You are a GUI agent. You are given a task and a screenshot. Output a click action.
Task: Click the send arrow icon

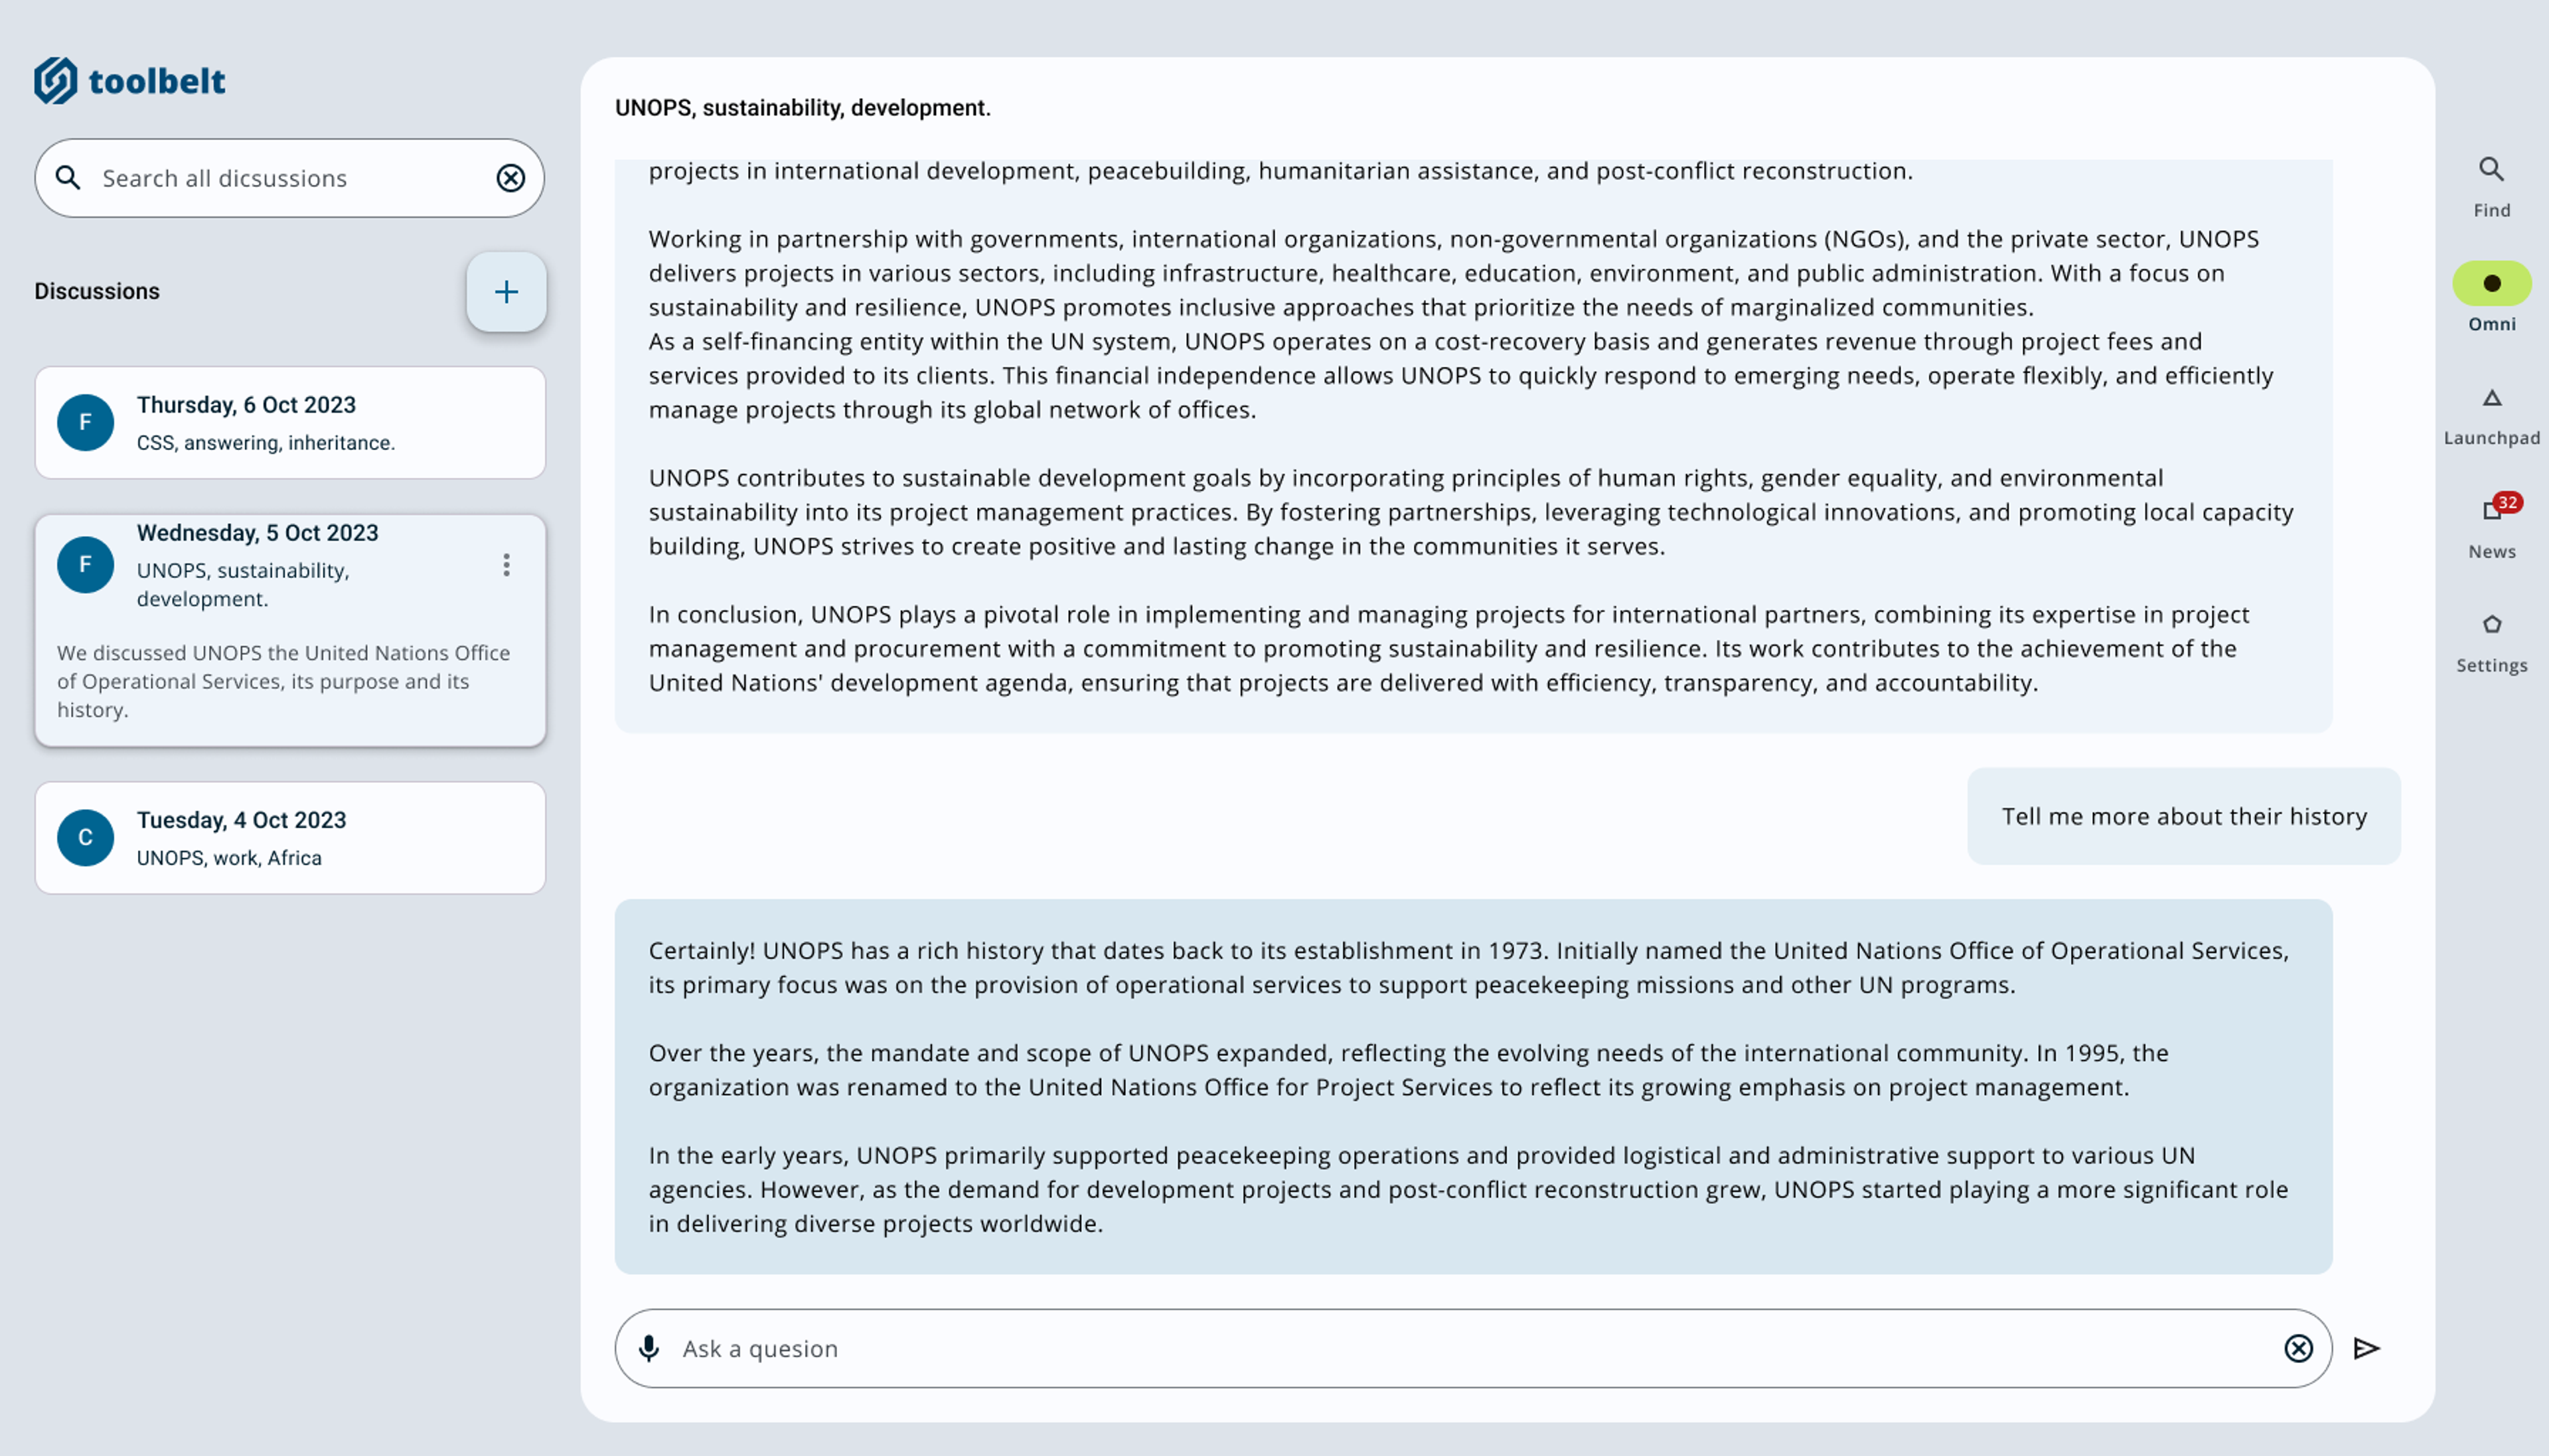[x=2367, y=1348]
